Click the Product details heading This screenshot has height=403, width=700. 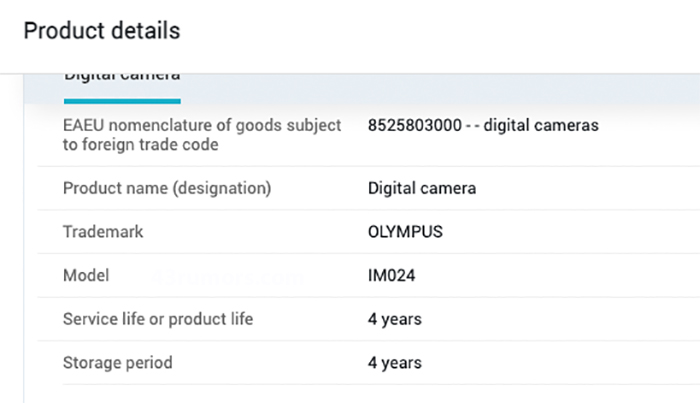(101, 31)
